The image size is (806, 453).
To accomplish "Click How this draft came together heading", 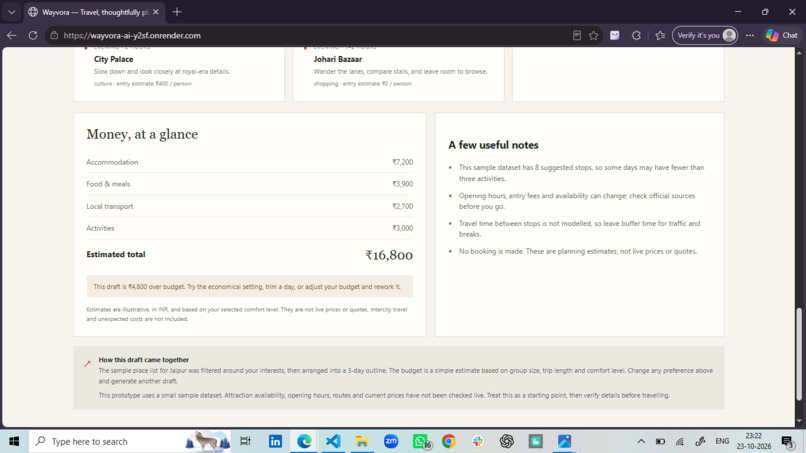I will click(143, 359).
